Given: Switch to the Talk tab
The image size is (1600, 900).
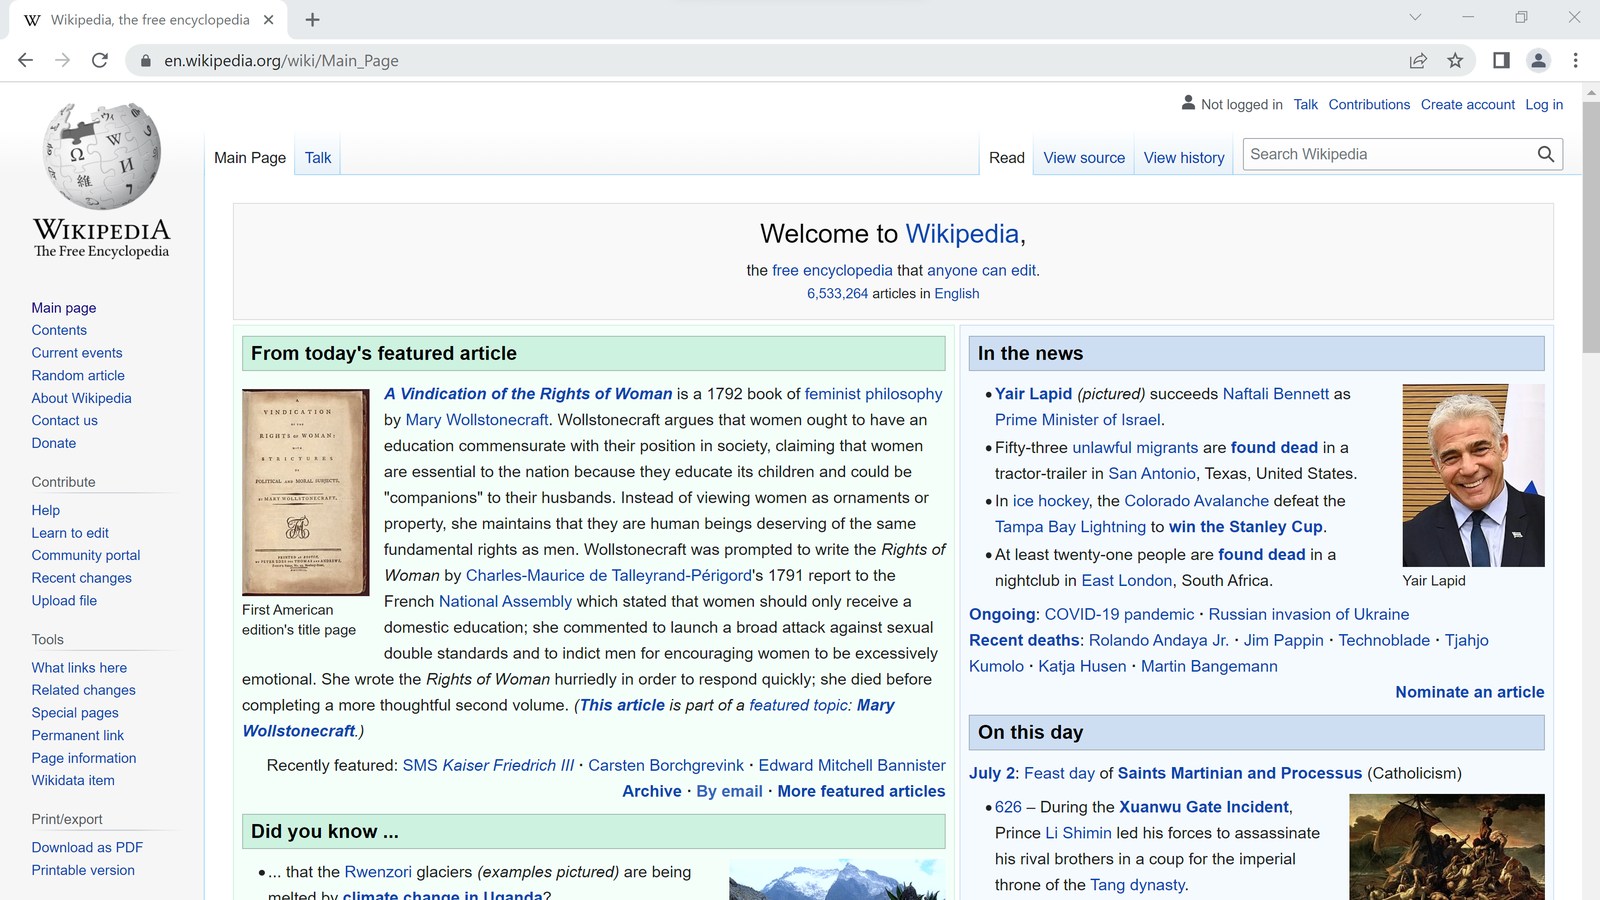Looking at the screenshot, I should (318, 158).
